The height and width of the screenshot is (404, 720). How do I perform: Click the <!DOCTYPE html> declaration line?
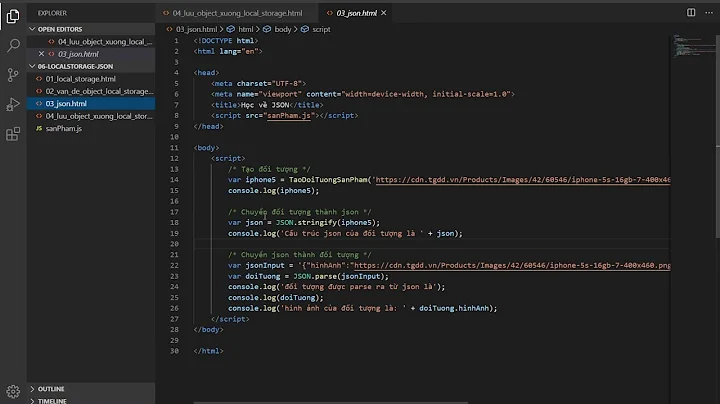[226, 40]
